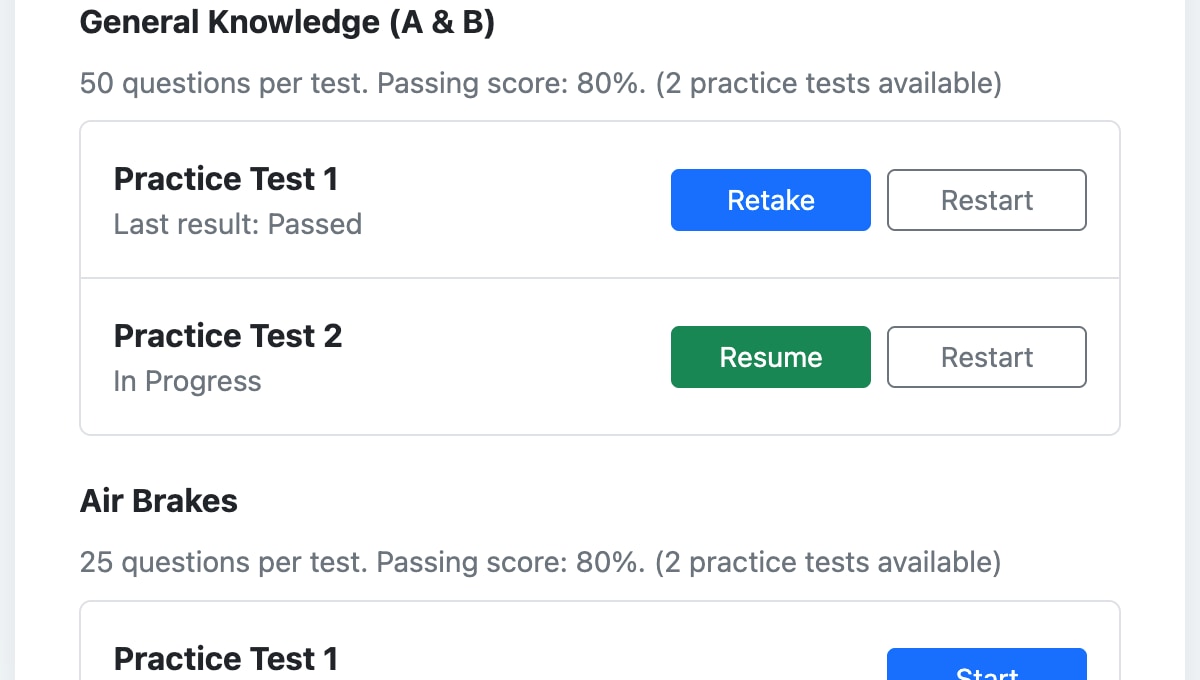Click the General Knowledge (A & B) heading
The height and width of the screenshot is (680, 1200).
[287, 22]
